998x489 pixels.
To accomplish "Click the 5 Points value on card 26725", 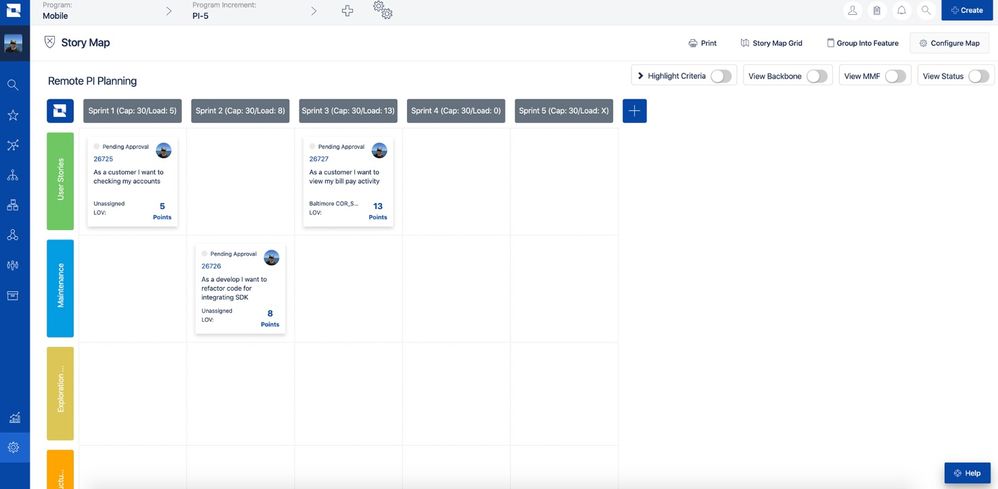I will click(162, 211).
